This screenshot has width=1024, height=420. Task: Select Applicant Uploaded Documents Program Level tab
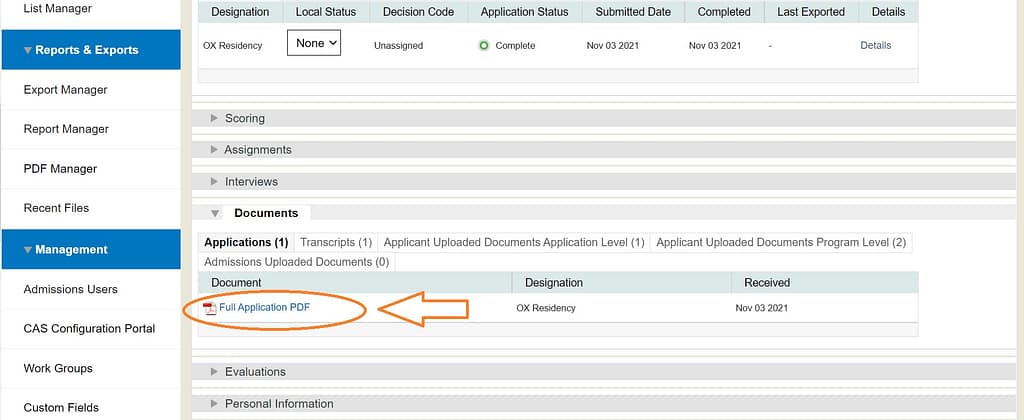click(x=781, y=242)
